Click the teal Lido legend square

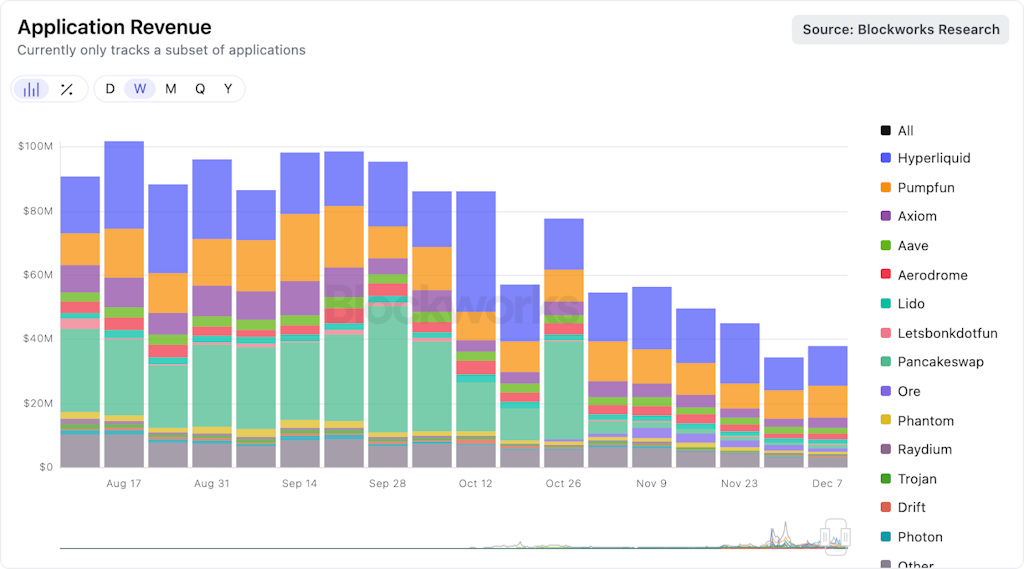coord(886,304)
